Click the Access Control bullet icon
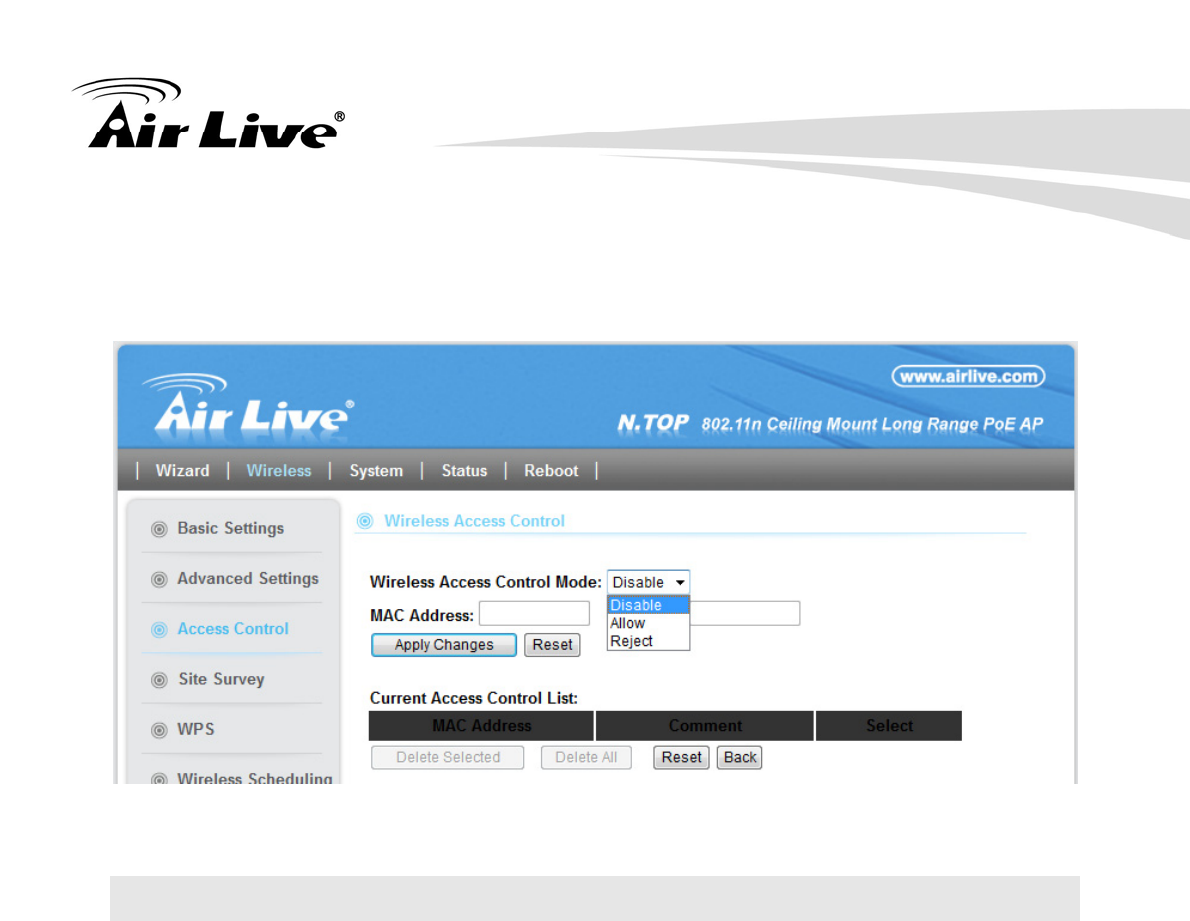Viewport: 1190px width, 921px height. [159, 630]
